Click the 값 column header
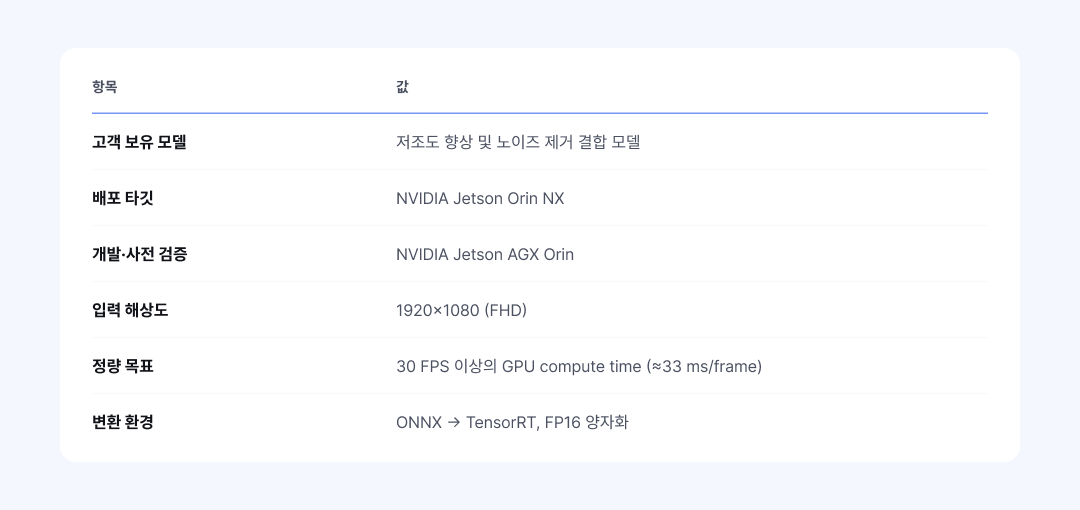1080x510 pixels. tap(402, 88)
